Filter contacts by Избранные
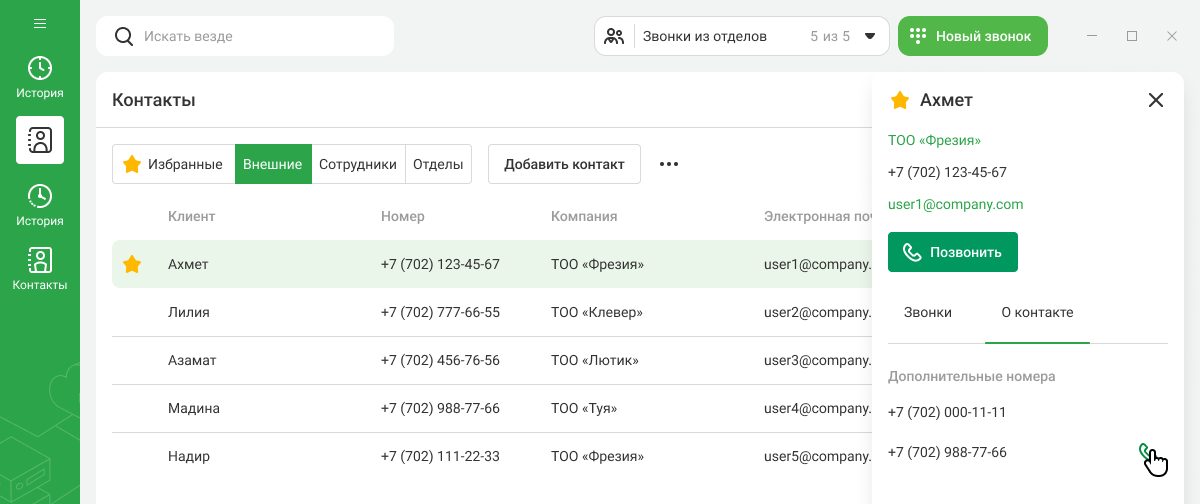This screenshot has width=1200, height=504. pos(173,164)
